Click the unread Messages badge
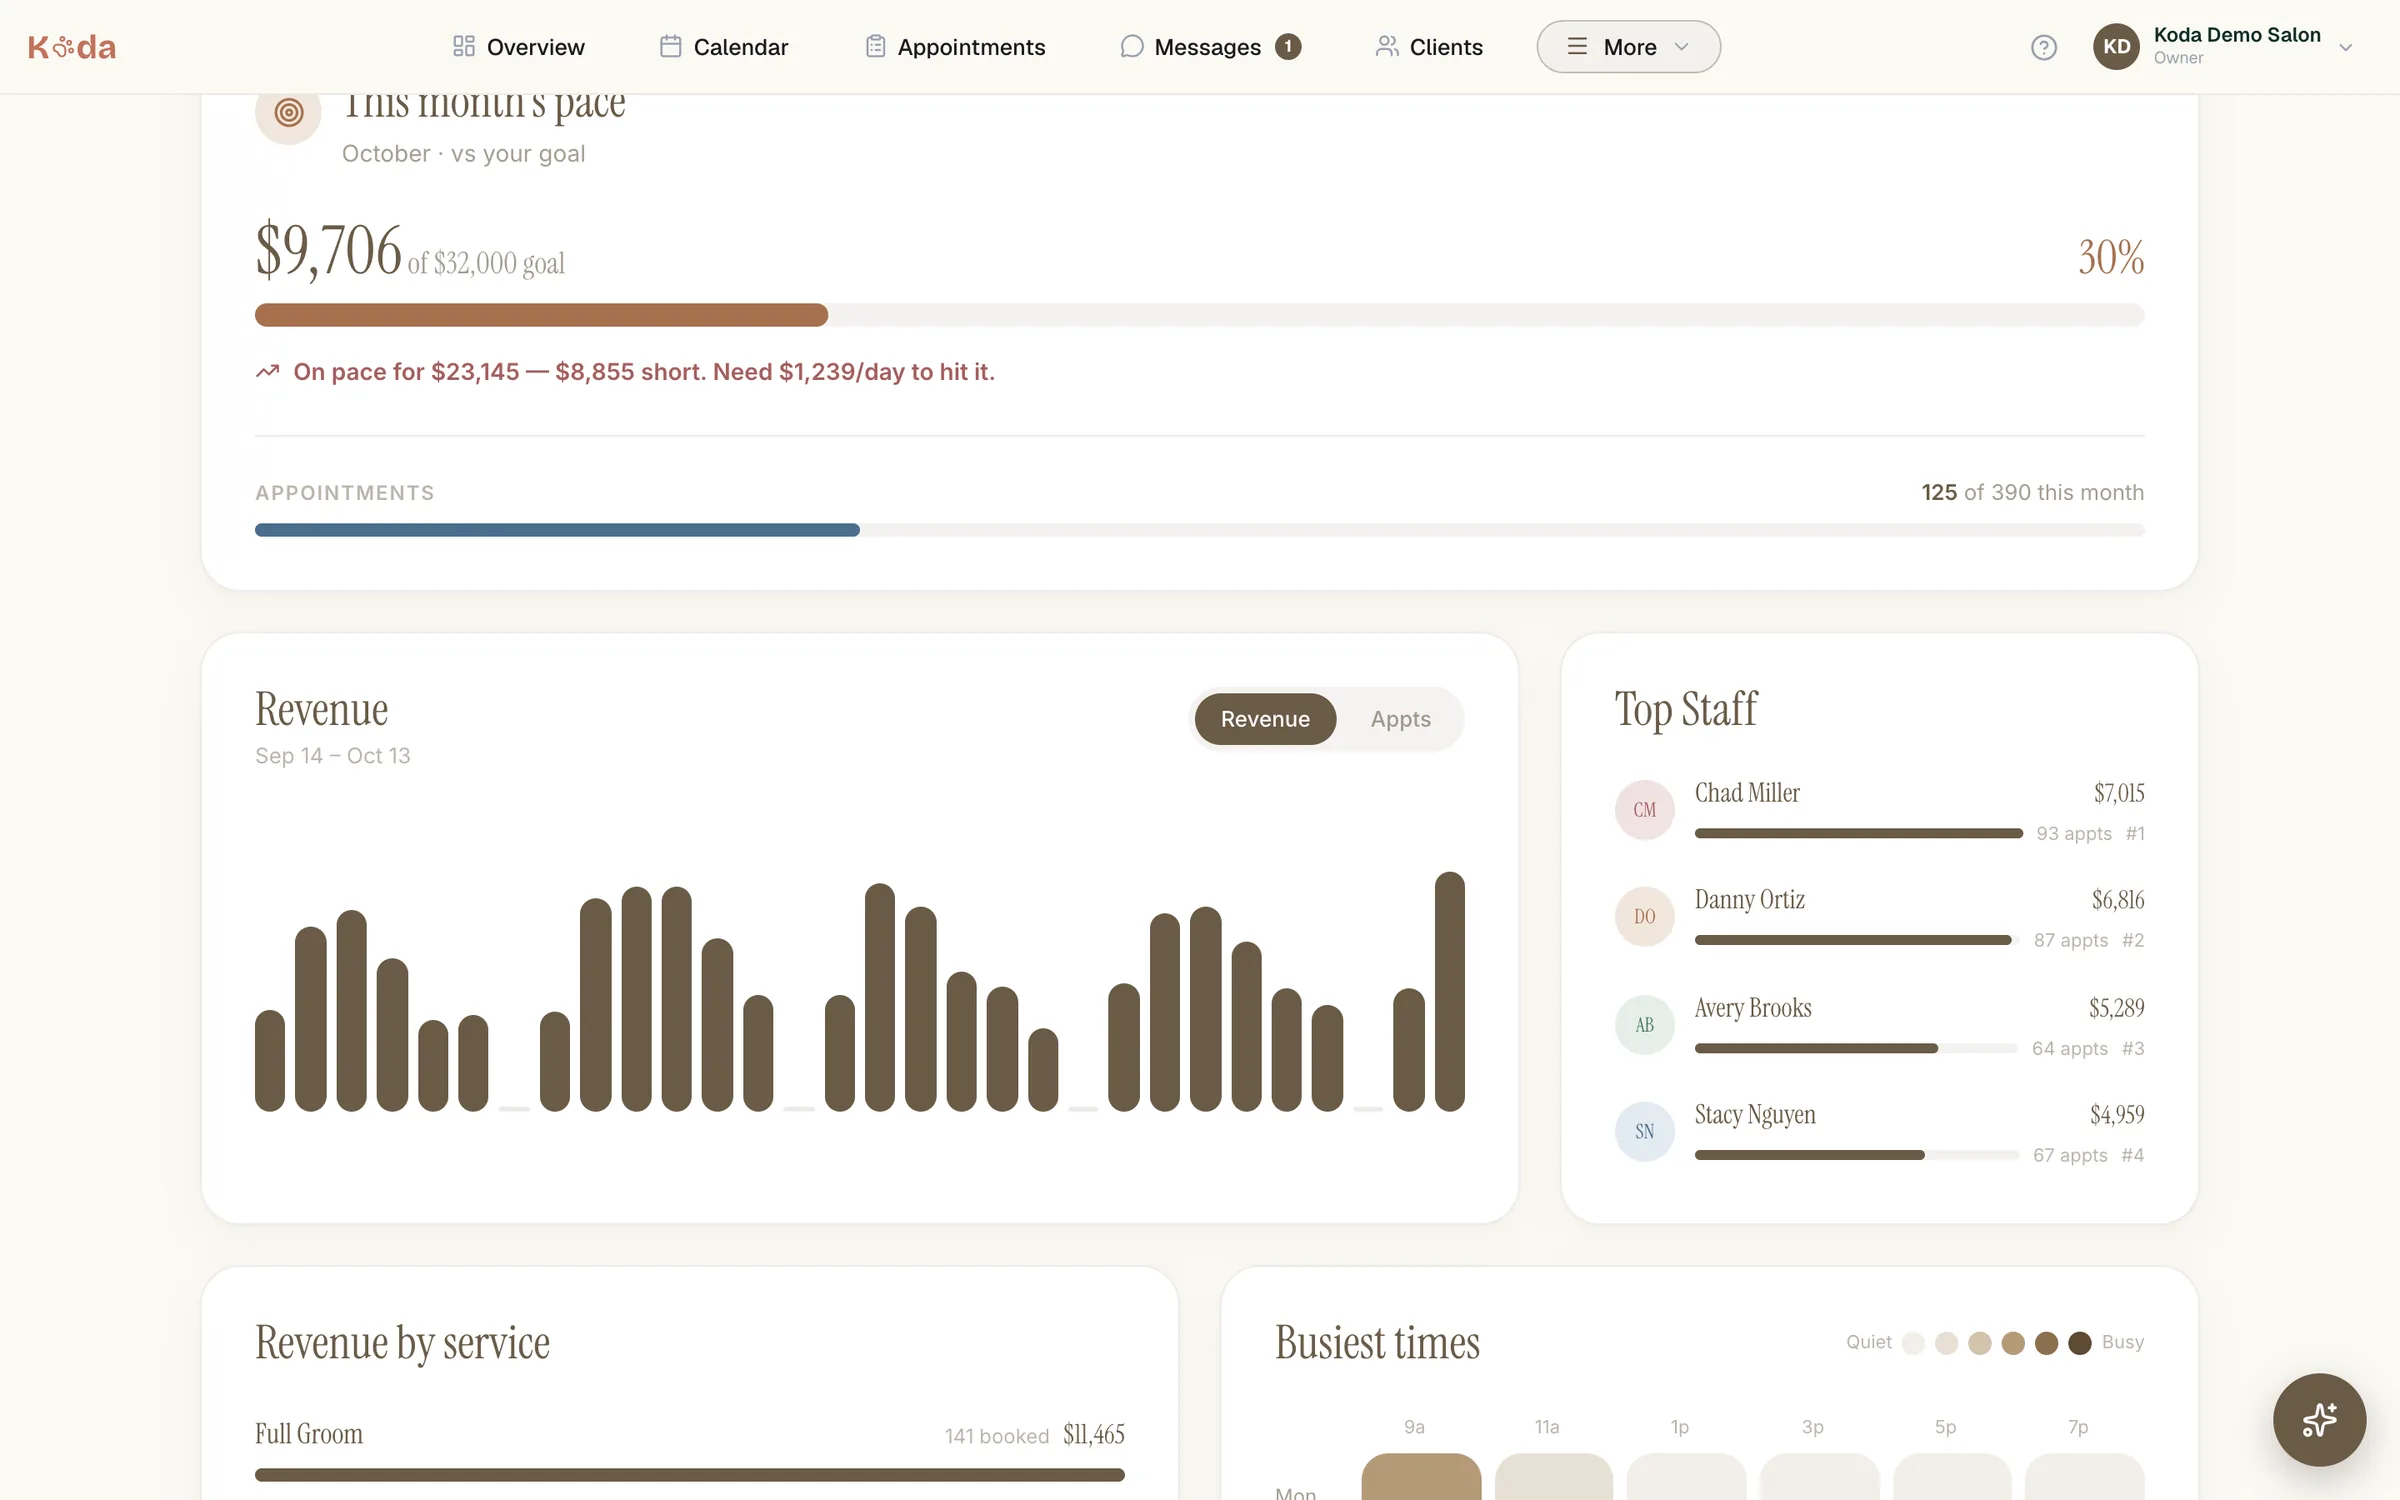 tap(1288, 46)
